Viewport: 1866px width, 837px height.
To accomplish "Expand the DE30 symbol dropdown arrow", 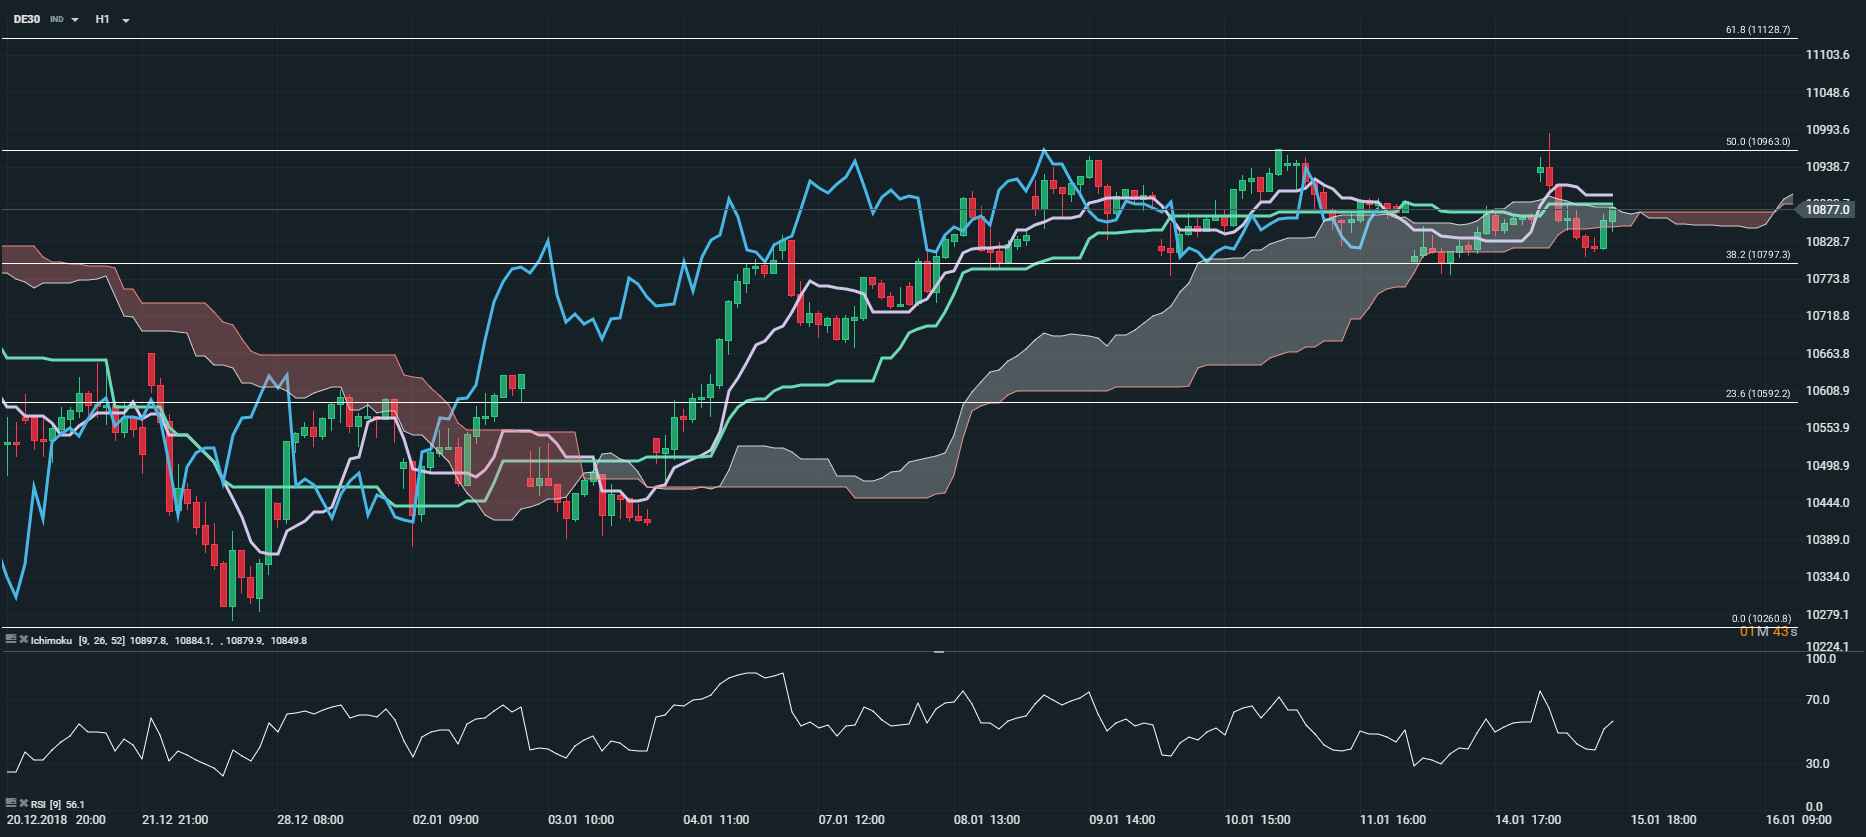I will (x=75, y=20).
